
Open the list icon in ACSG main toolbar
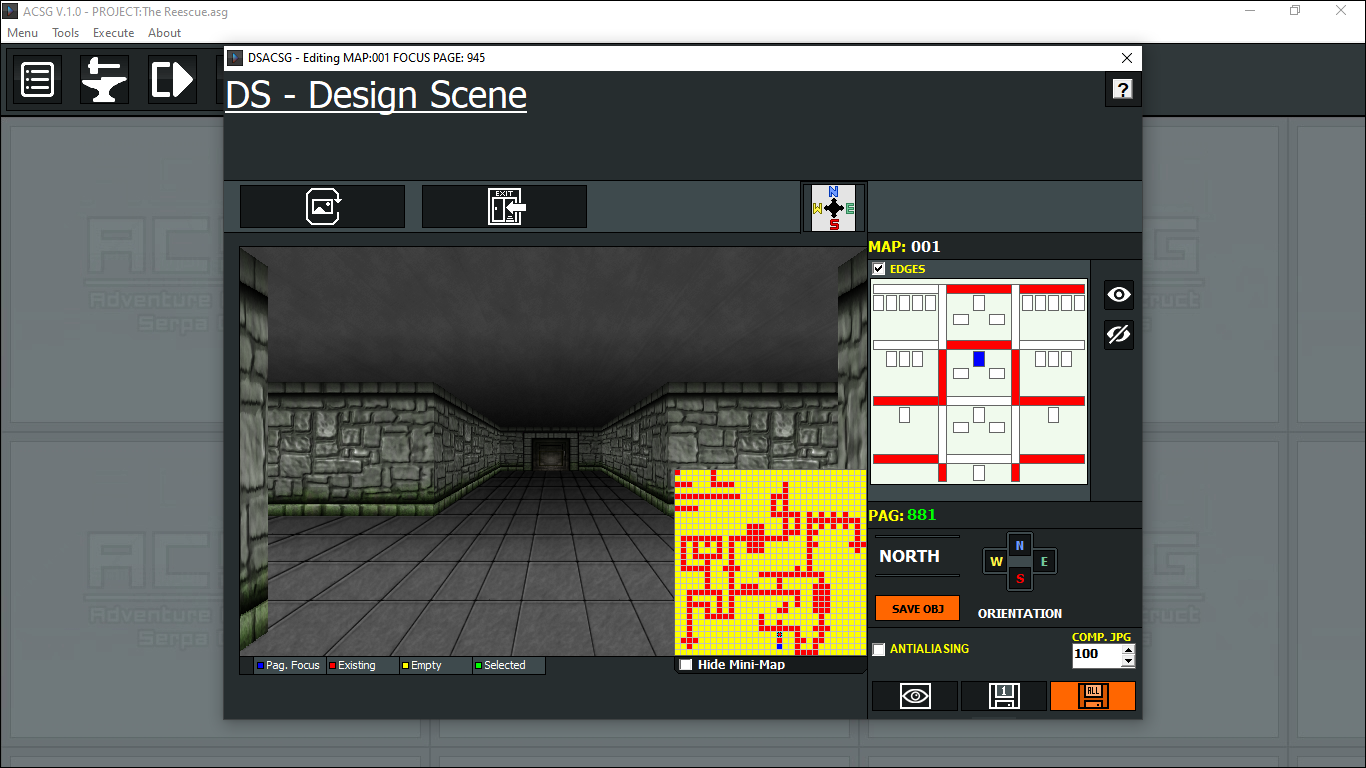(37, 80)
